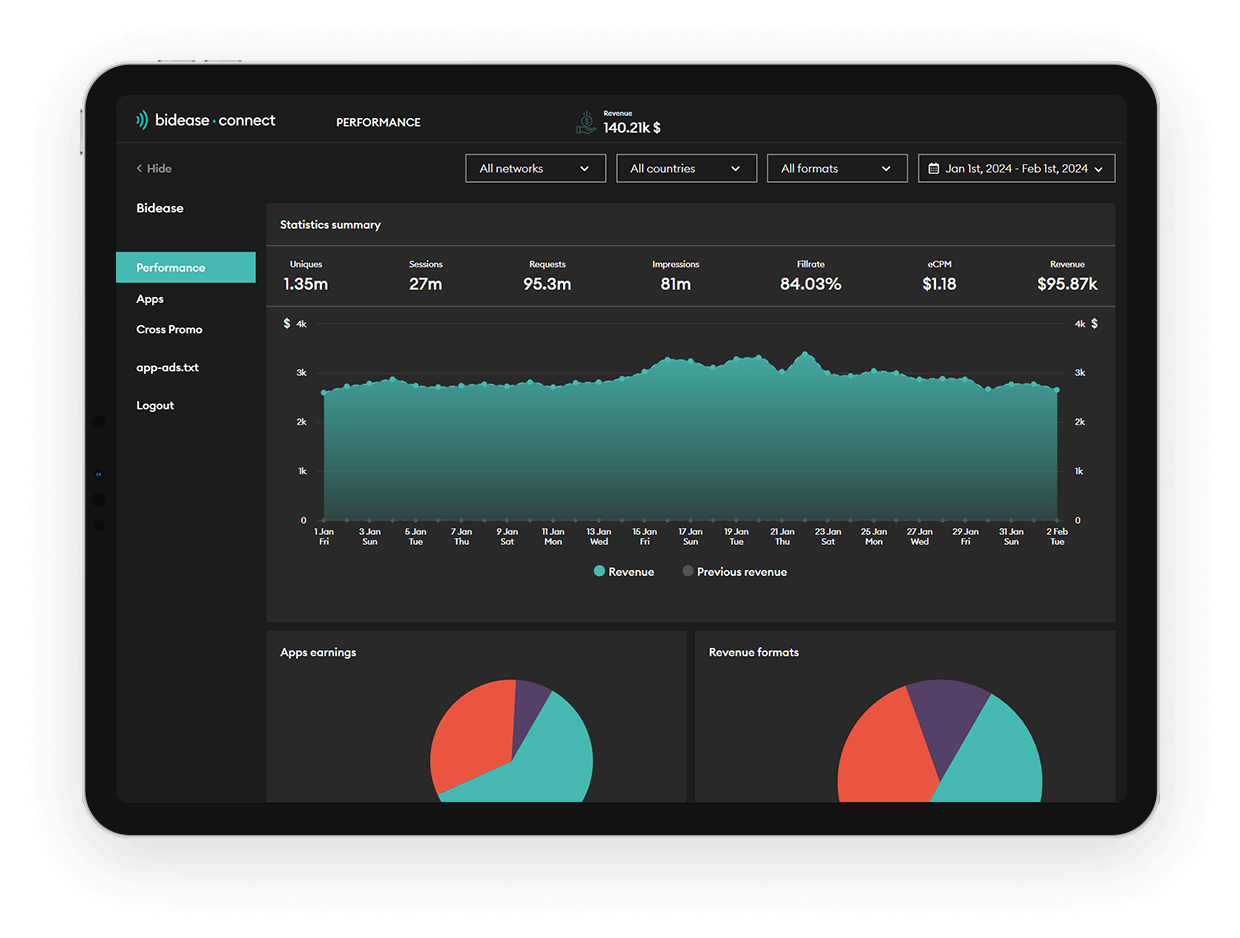Open the Cross Promo menu item

[169, 329]
